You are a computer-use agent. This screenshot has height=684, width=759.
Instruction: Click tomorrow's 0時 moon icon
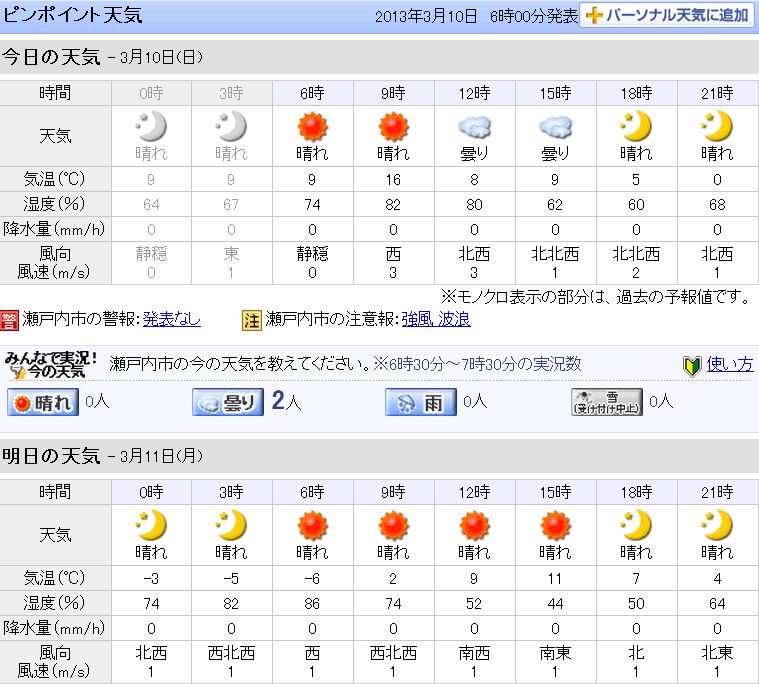coord(151,525)
